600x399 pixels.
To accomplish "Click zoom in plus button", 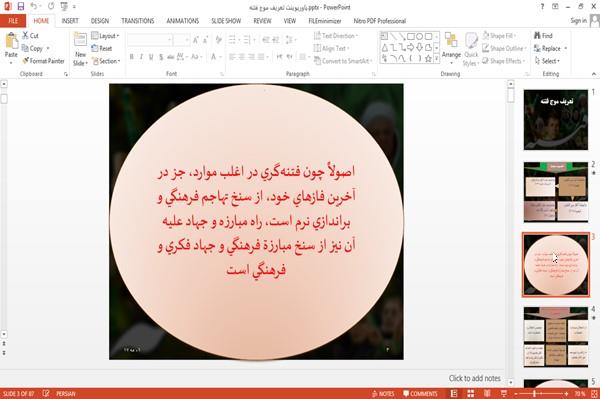I will click(566, 394).
